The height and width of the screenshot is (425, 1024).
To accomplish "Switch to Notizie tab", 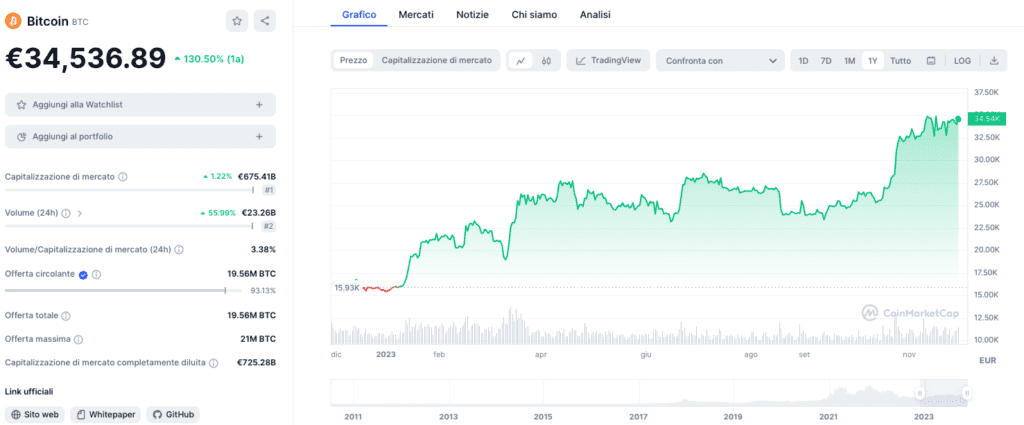I will click(x=472, y=14).
